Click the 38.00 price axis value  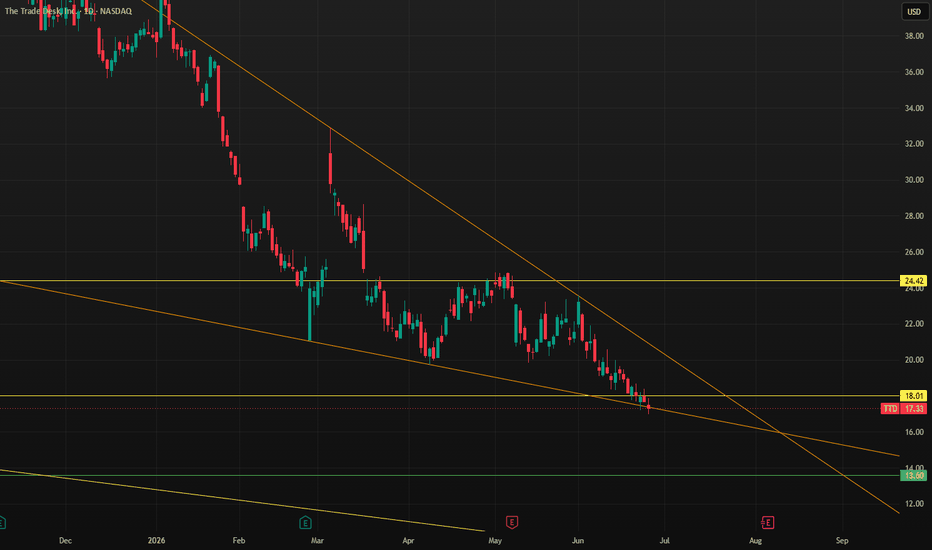(914, 36)
